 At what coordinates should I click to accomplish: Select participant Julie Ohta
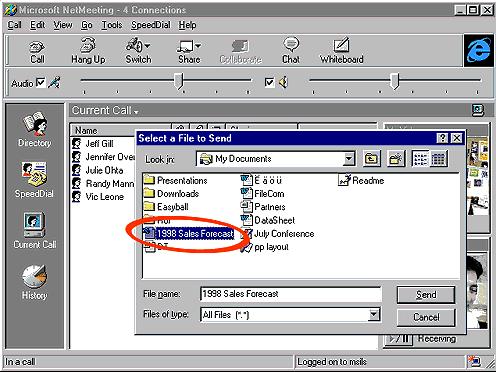pos(98,170)
